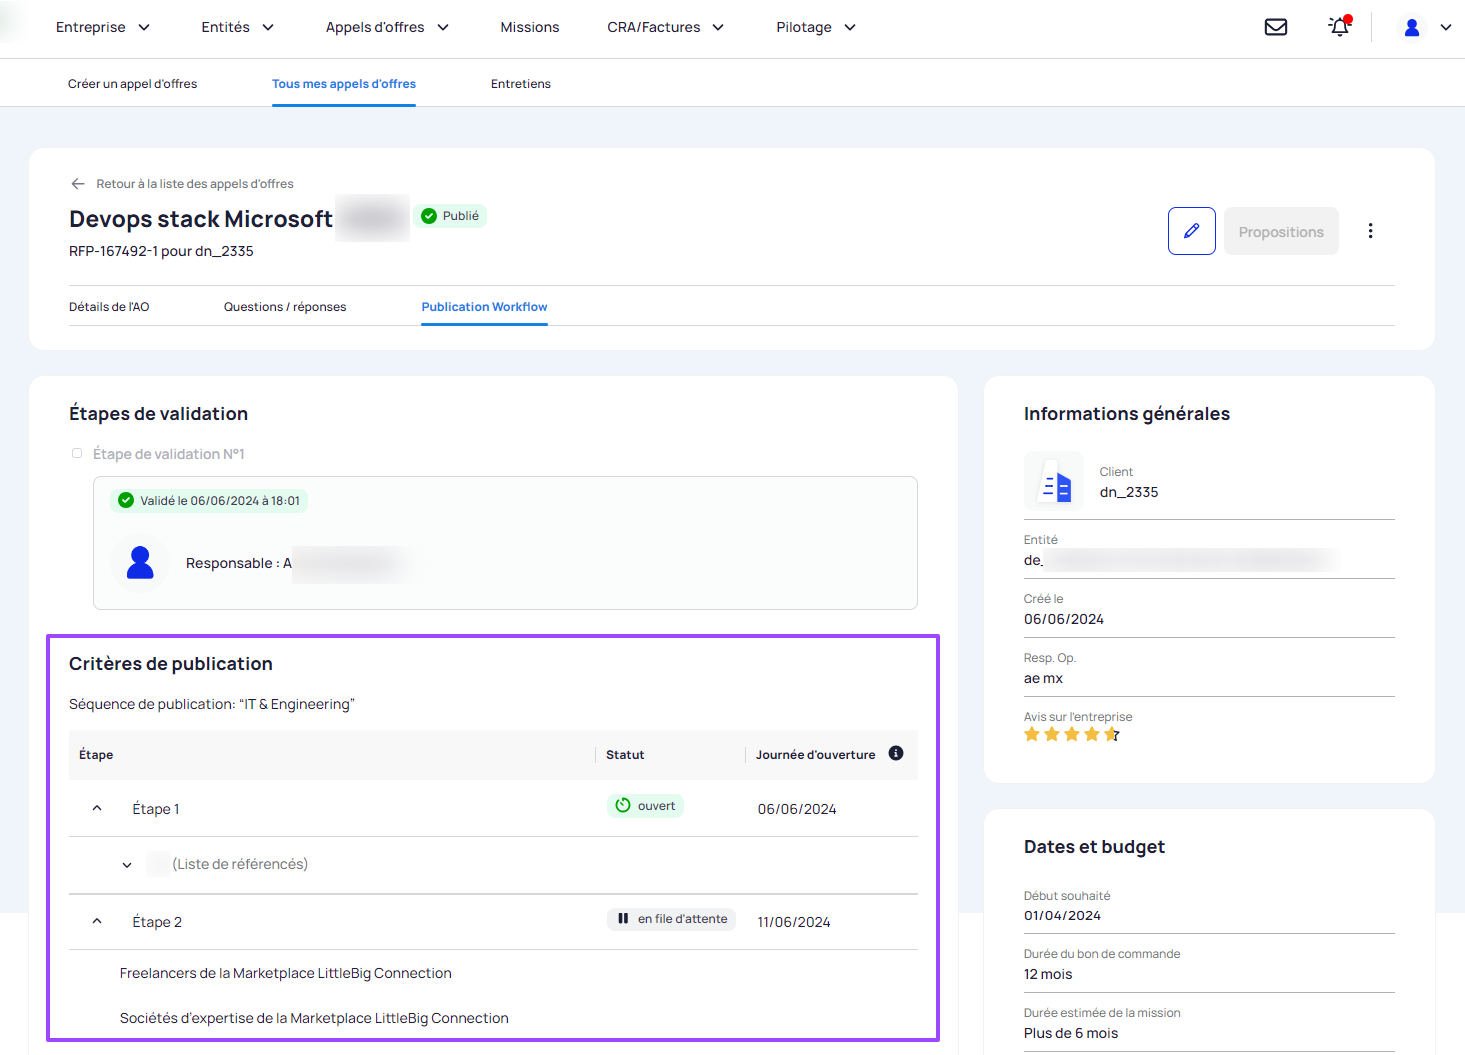Click the en file d'attente status badge
The width and height of the screenshot is (1465, 1055).
pyautogui.click(x=671, y=919)
